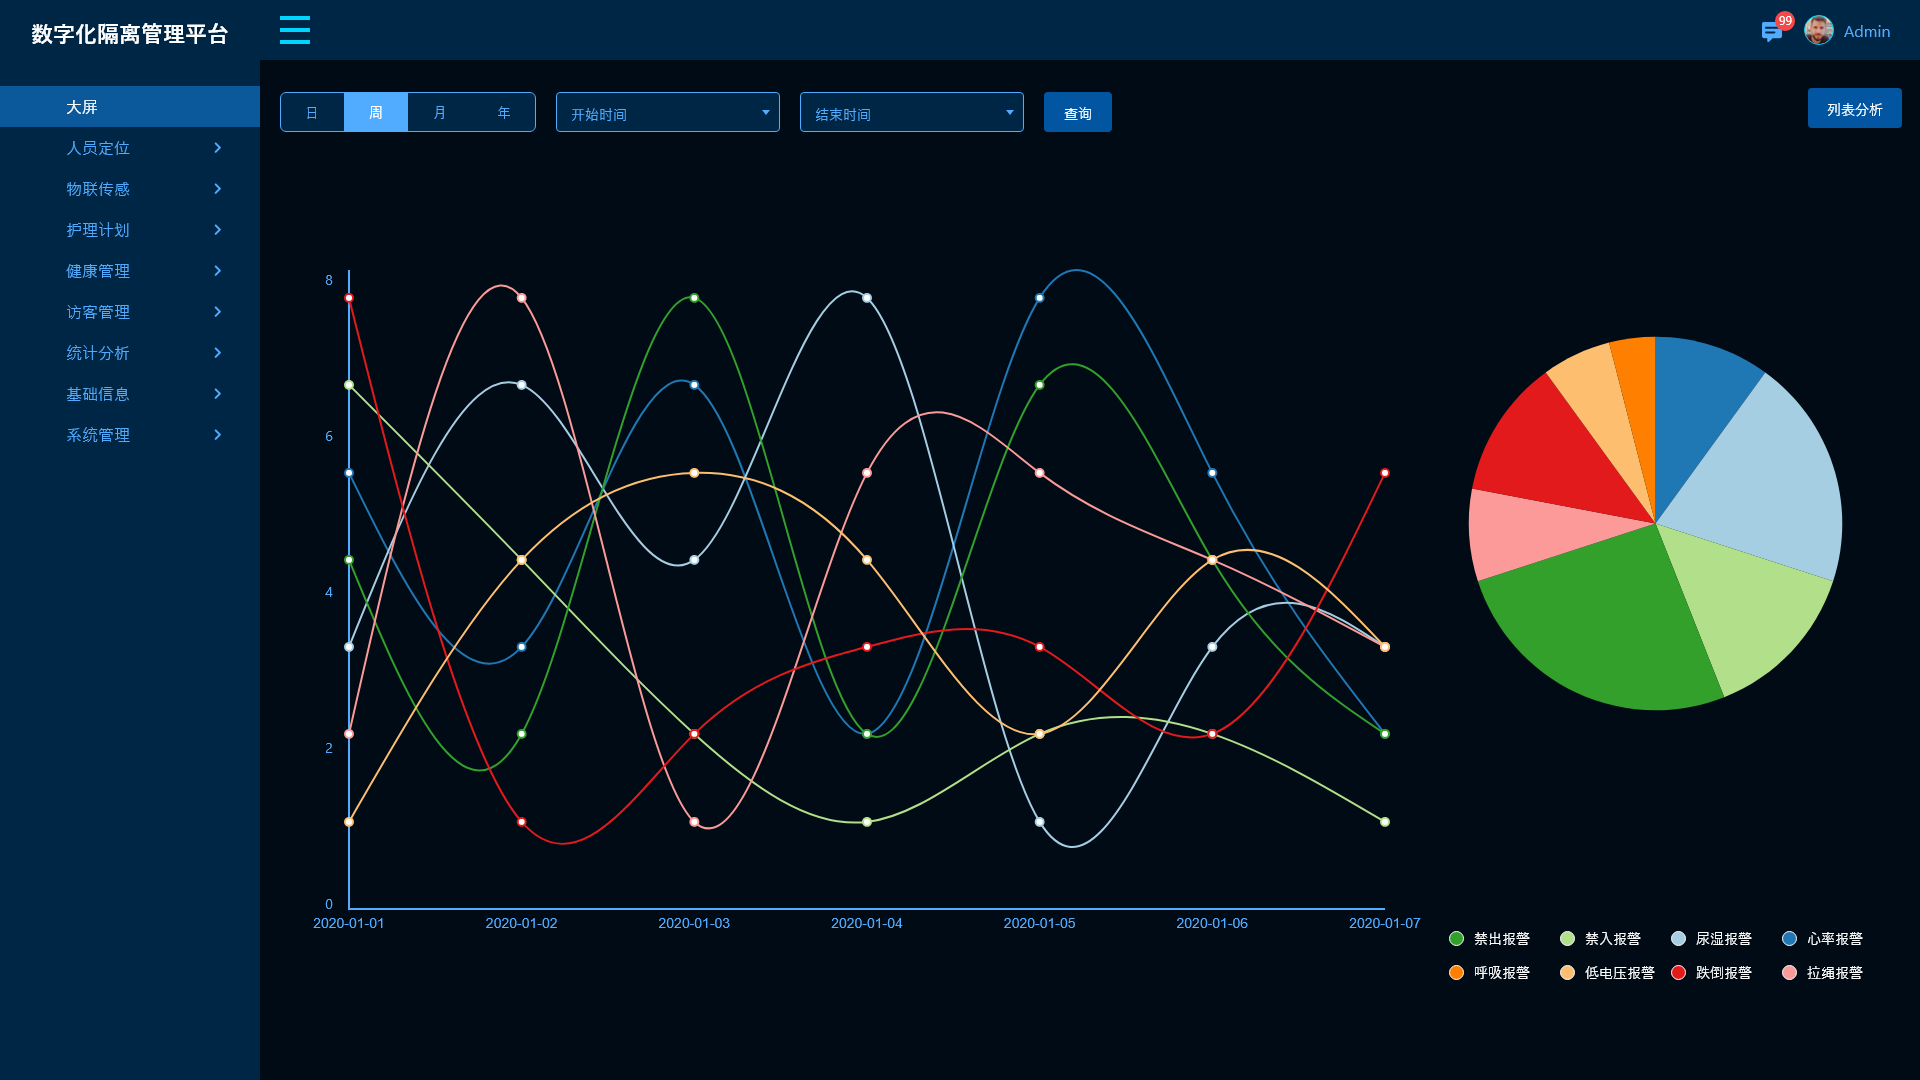Open the 系统管理 sidebar entry
This screenshot has width=1920, height=1080.
click(x=130, y=435)
